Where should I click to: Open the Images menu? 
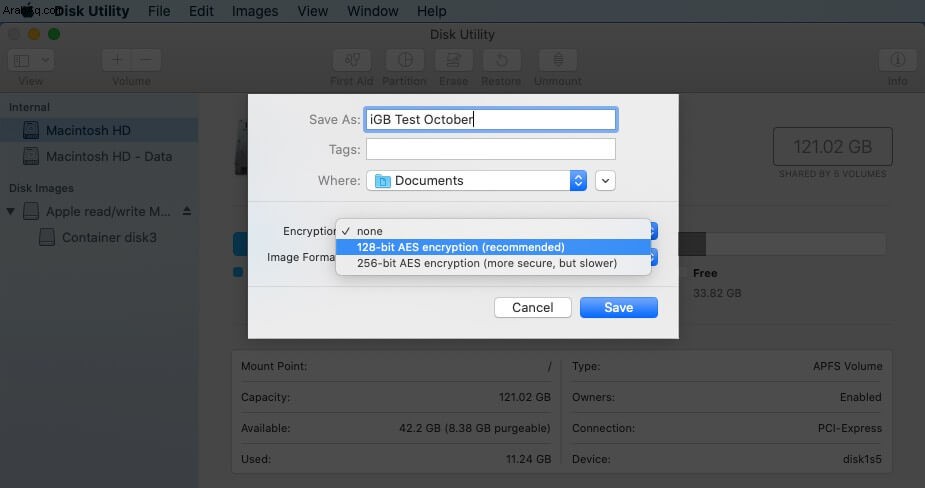tap(255, 11)
